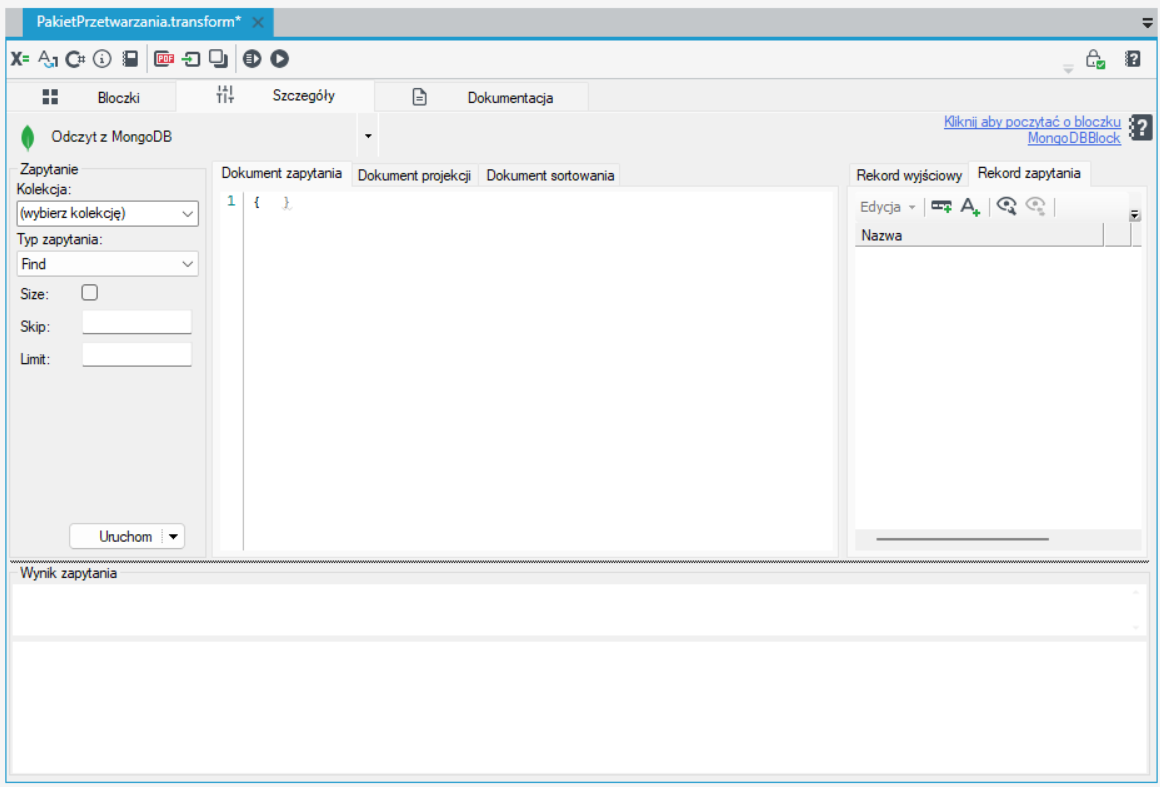Click the Limit input field

137,354
